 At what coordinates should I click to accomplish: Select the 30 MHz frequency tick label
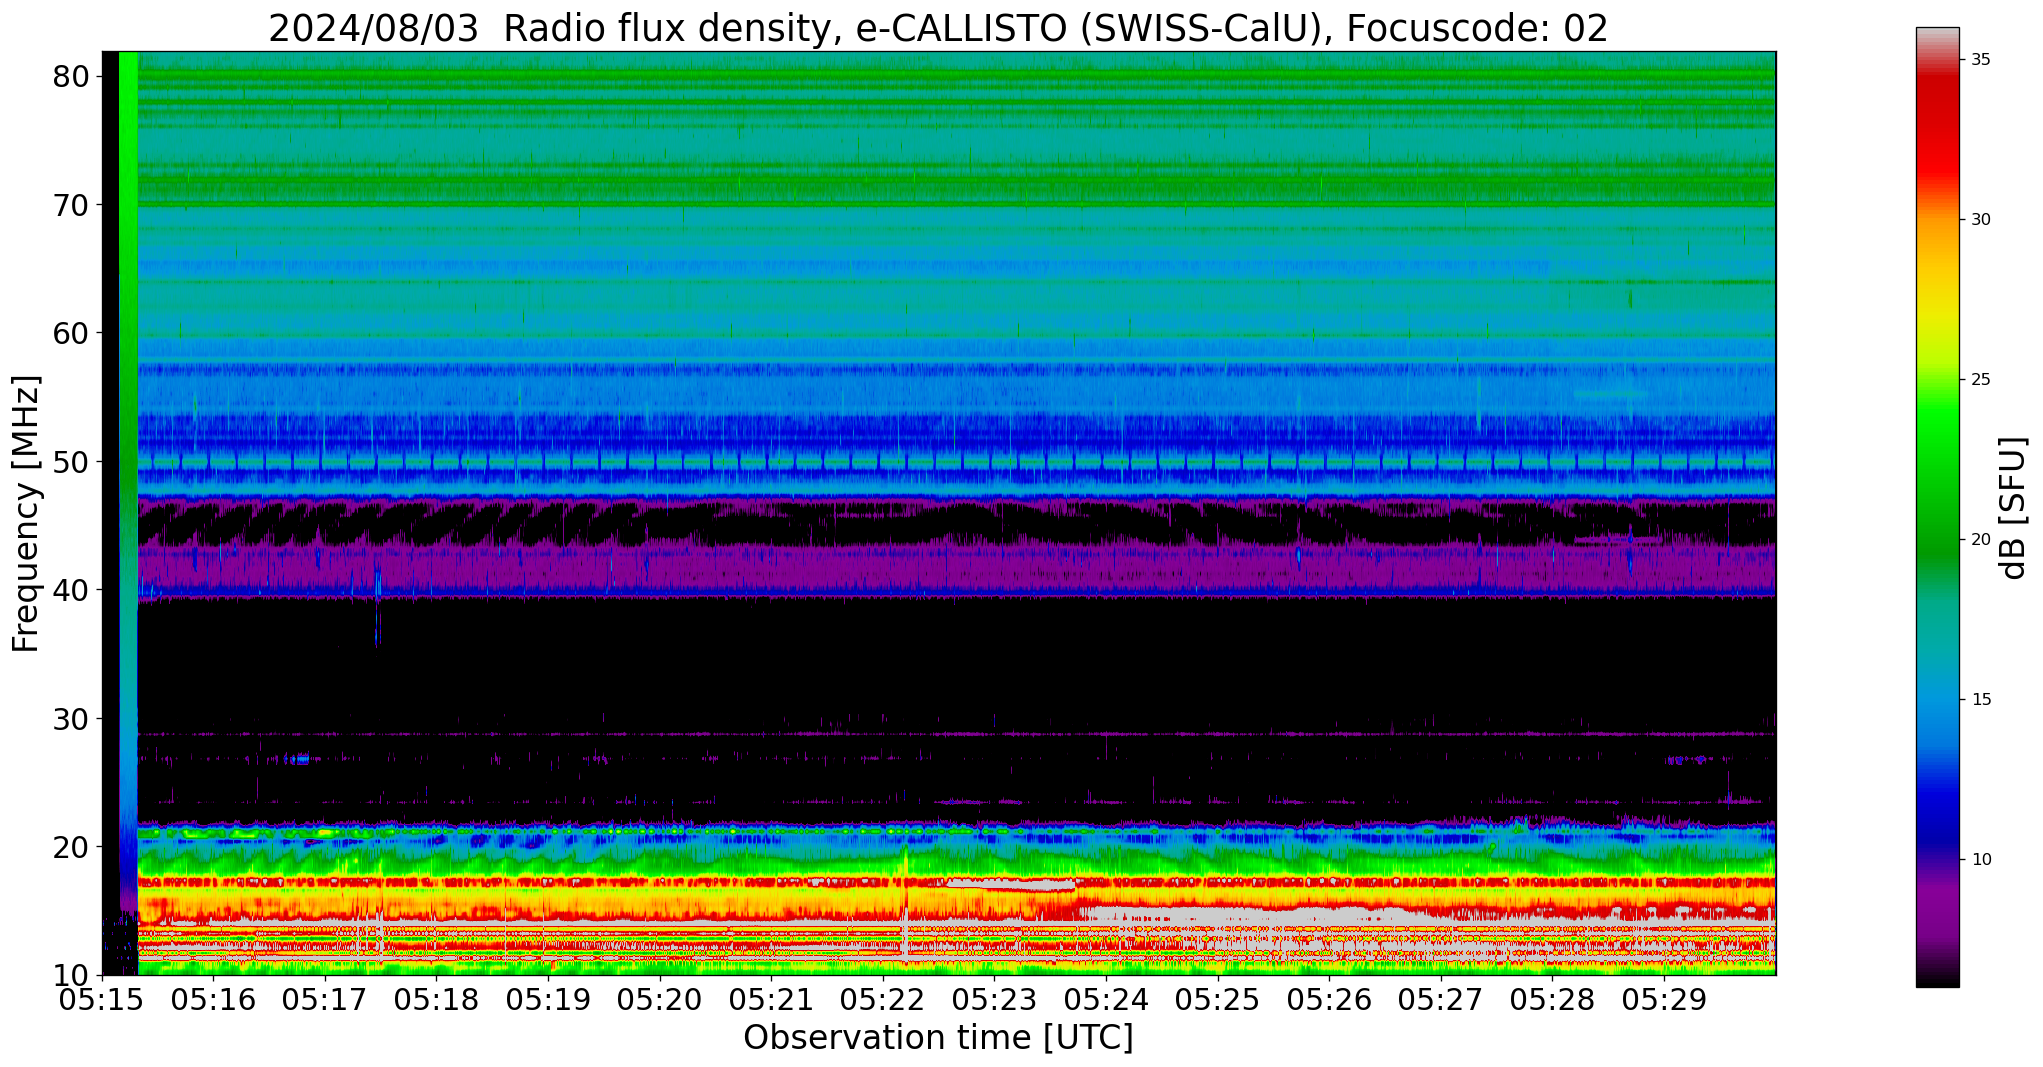pyautogui.click(x=71, y=719)
